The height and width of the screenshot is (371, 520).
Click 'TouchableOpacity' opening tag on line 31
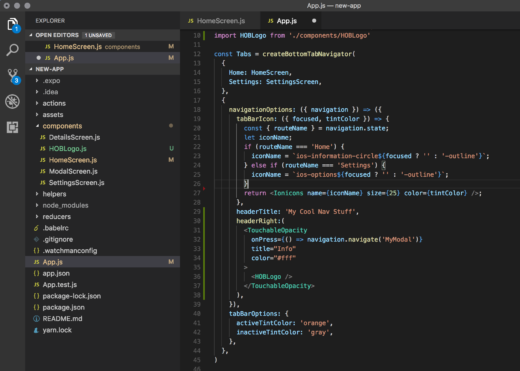277,230
